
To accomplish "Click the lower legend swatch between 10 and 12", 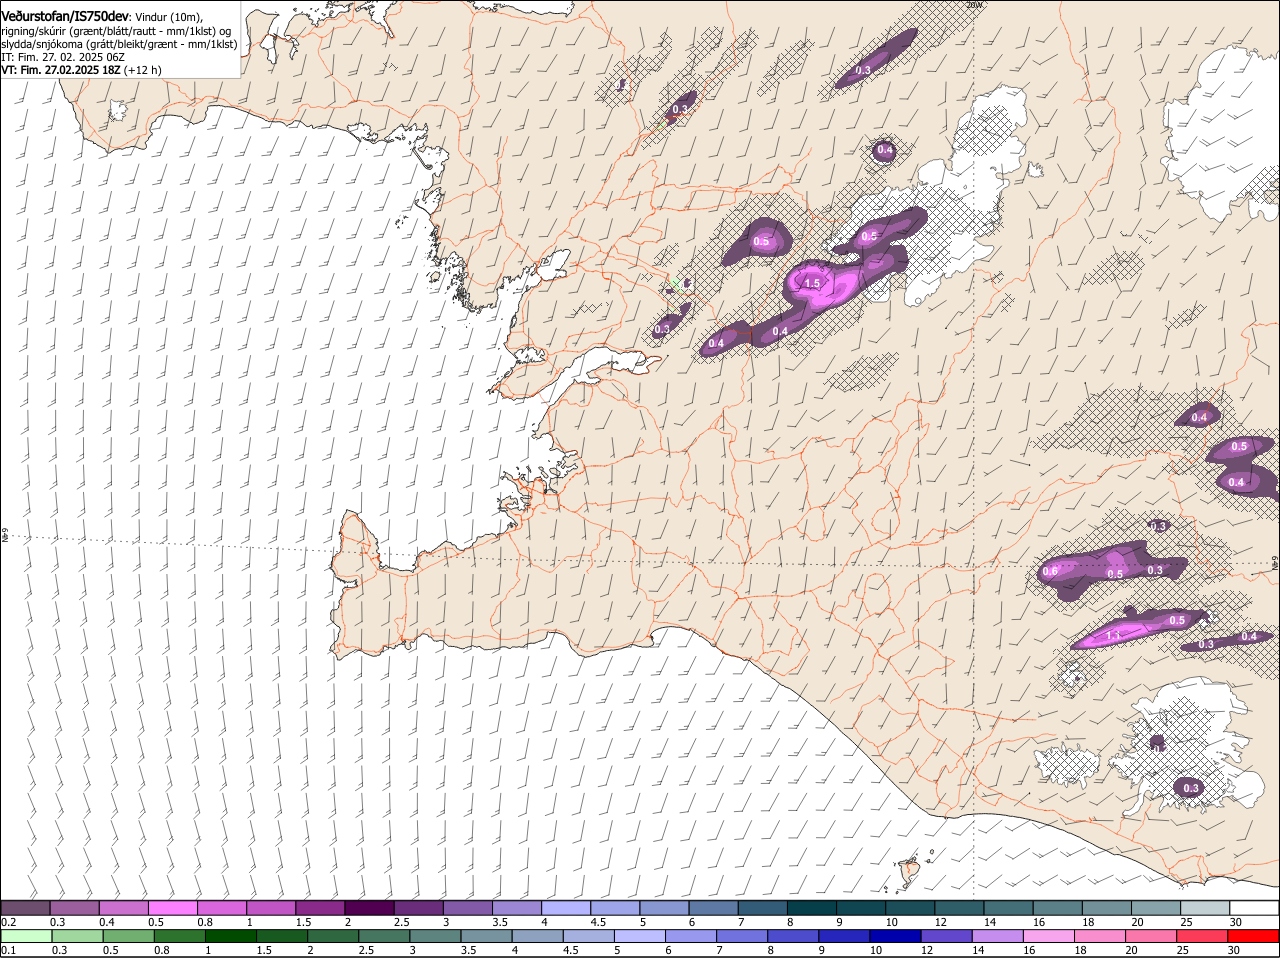I will click(x=897, y=936).
